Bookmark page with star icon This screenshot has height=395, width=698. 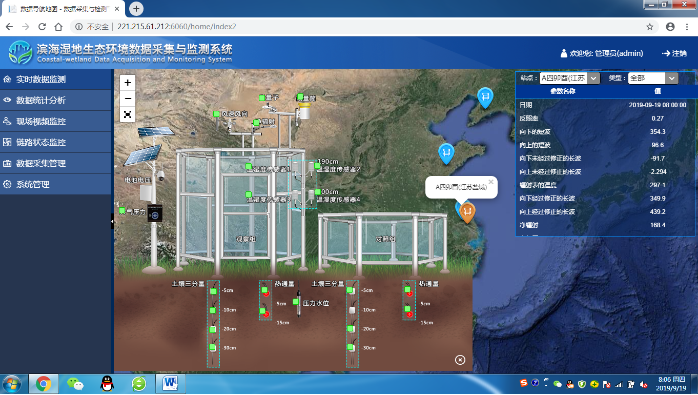pyautogui.click(x=649, y=27)
